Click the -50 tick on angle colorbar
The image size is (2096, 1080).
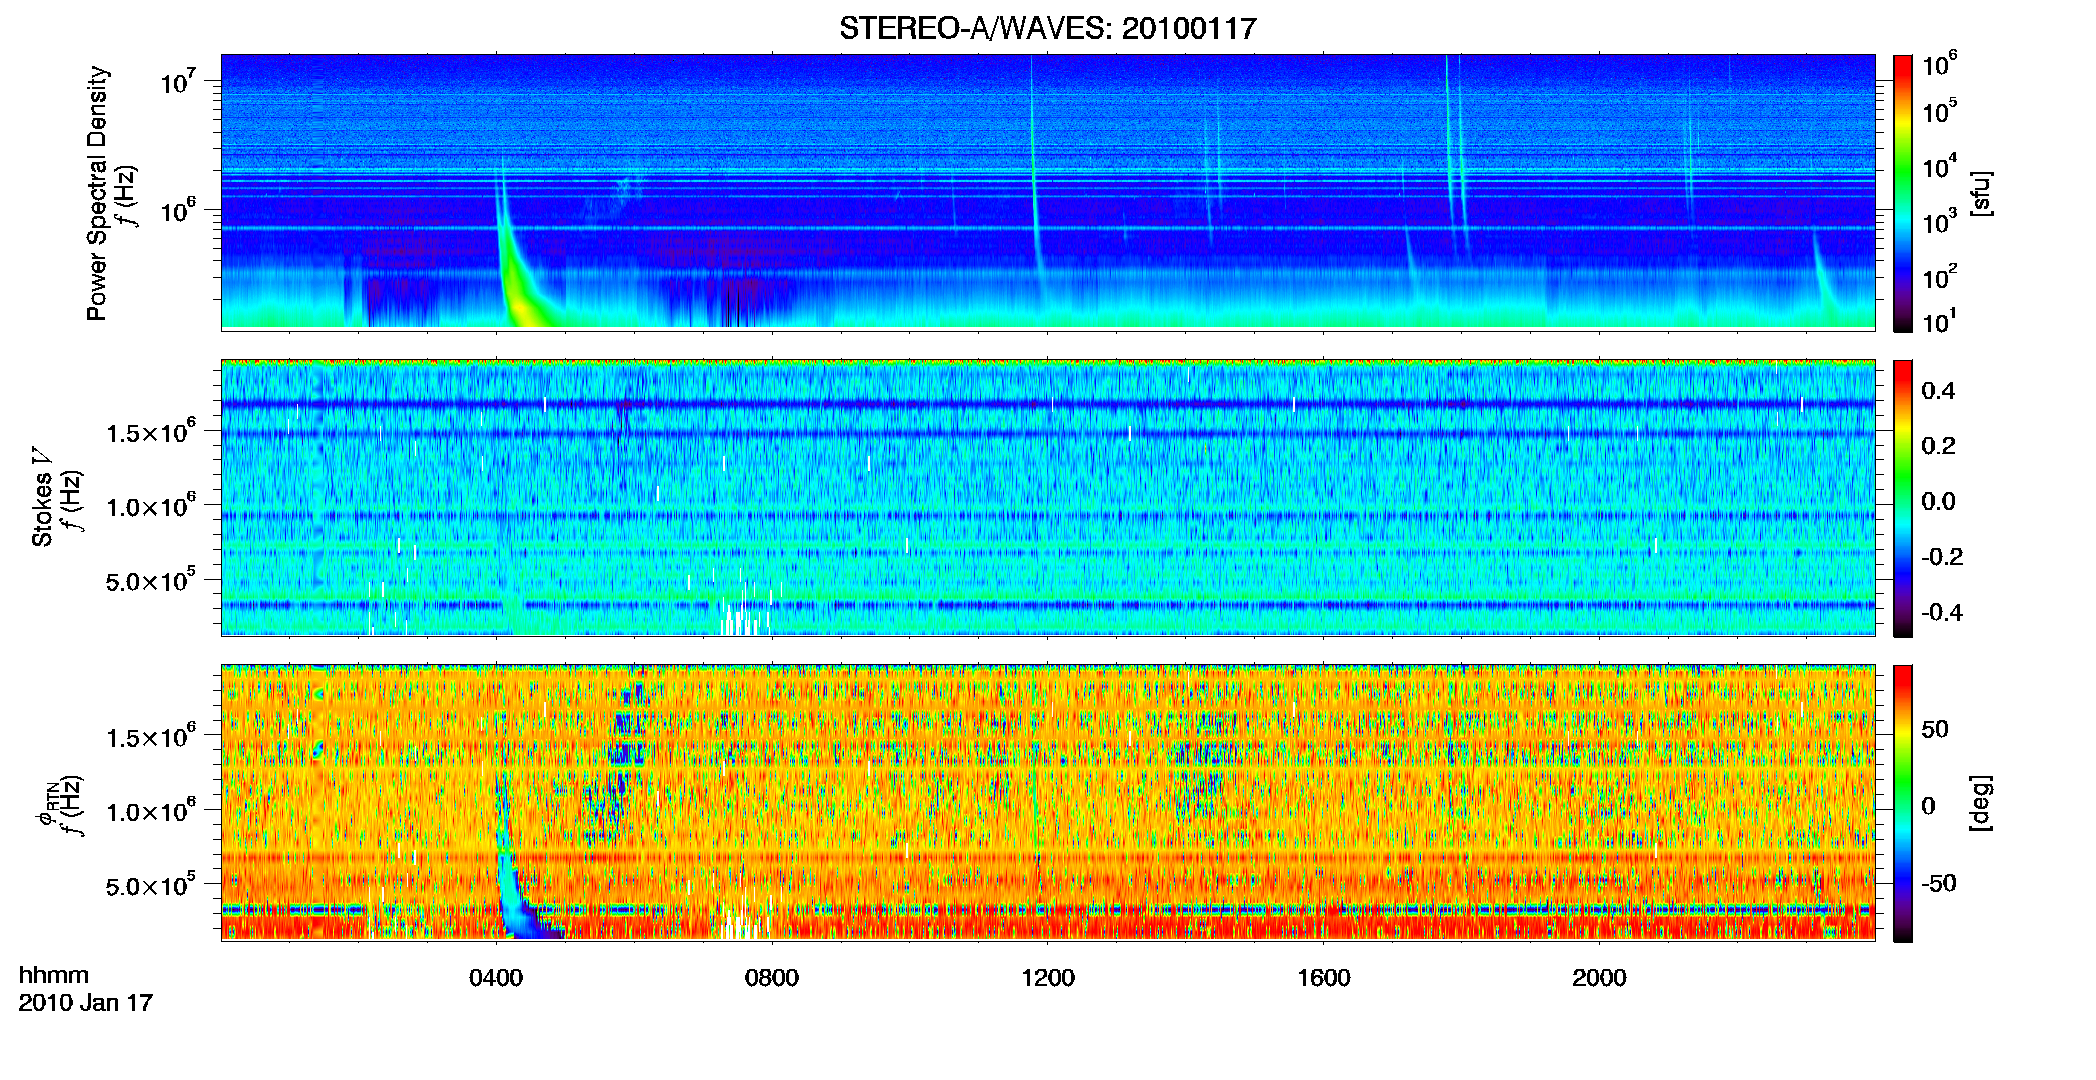(1938, 884)
